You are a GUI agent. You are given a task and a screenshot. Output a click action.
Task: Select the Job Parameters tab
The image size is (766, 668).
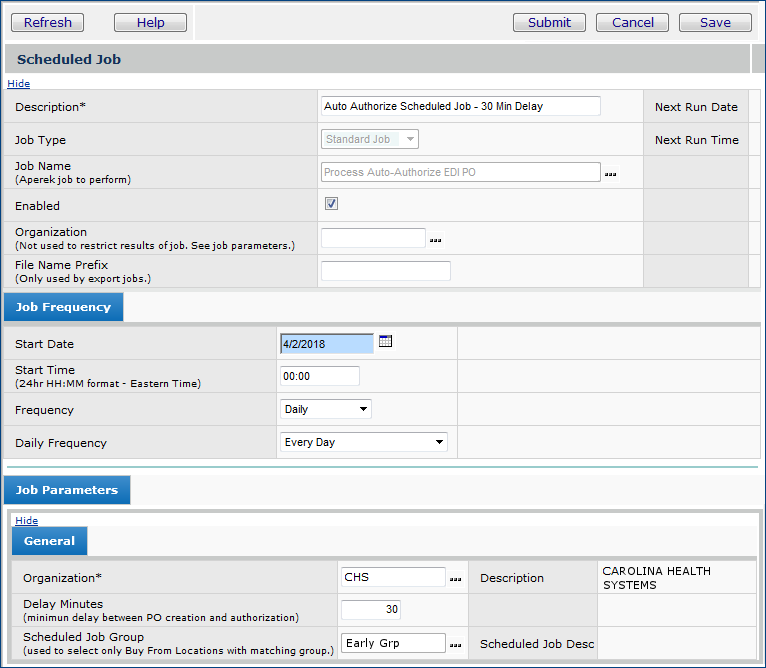coord(67,490)
